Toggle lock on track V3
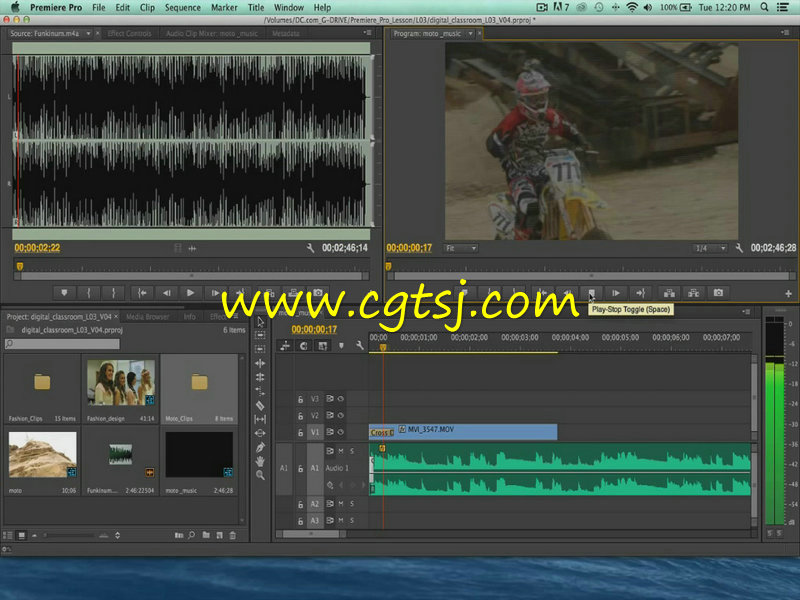Image resolution: width=800 pixels, height=600 pixels. 301,399
